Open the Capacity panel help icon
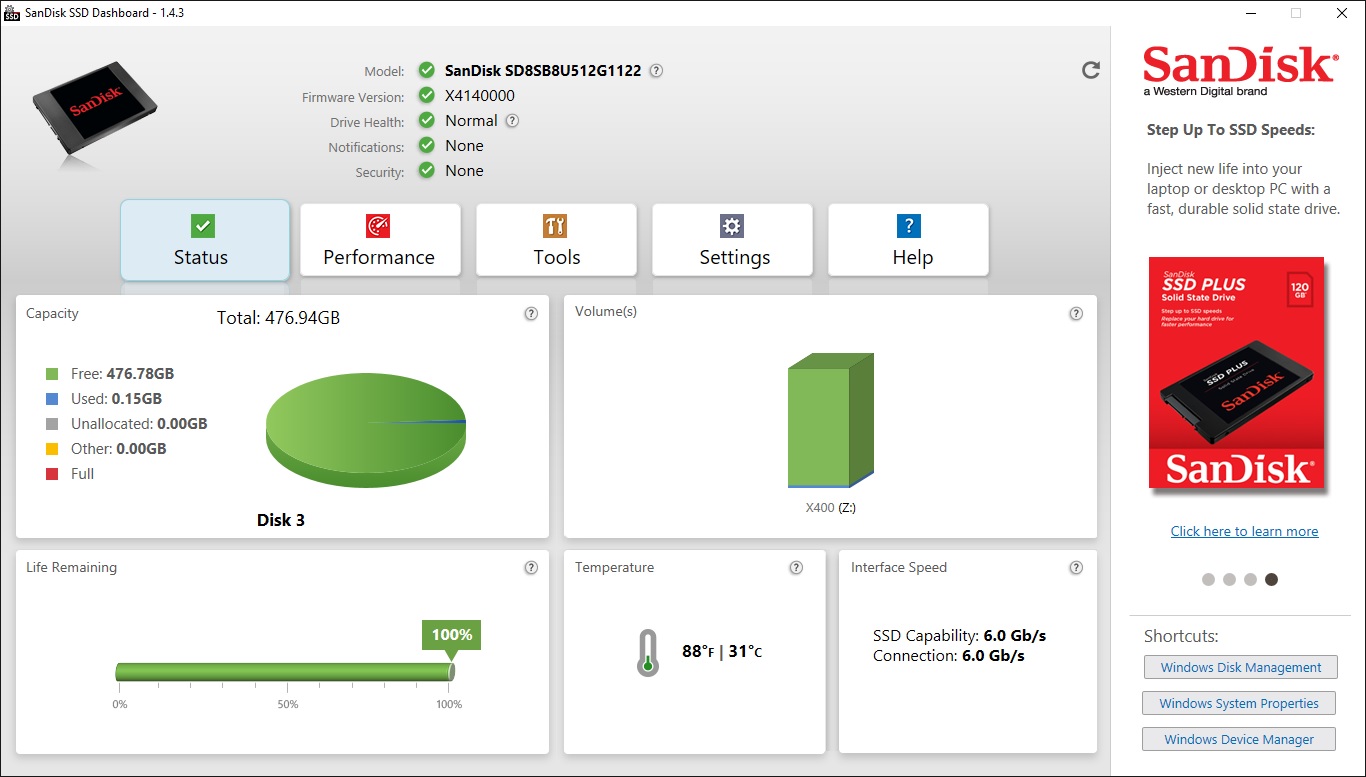This screenshot has width=1366, height=777. (531, 314)
